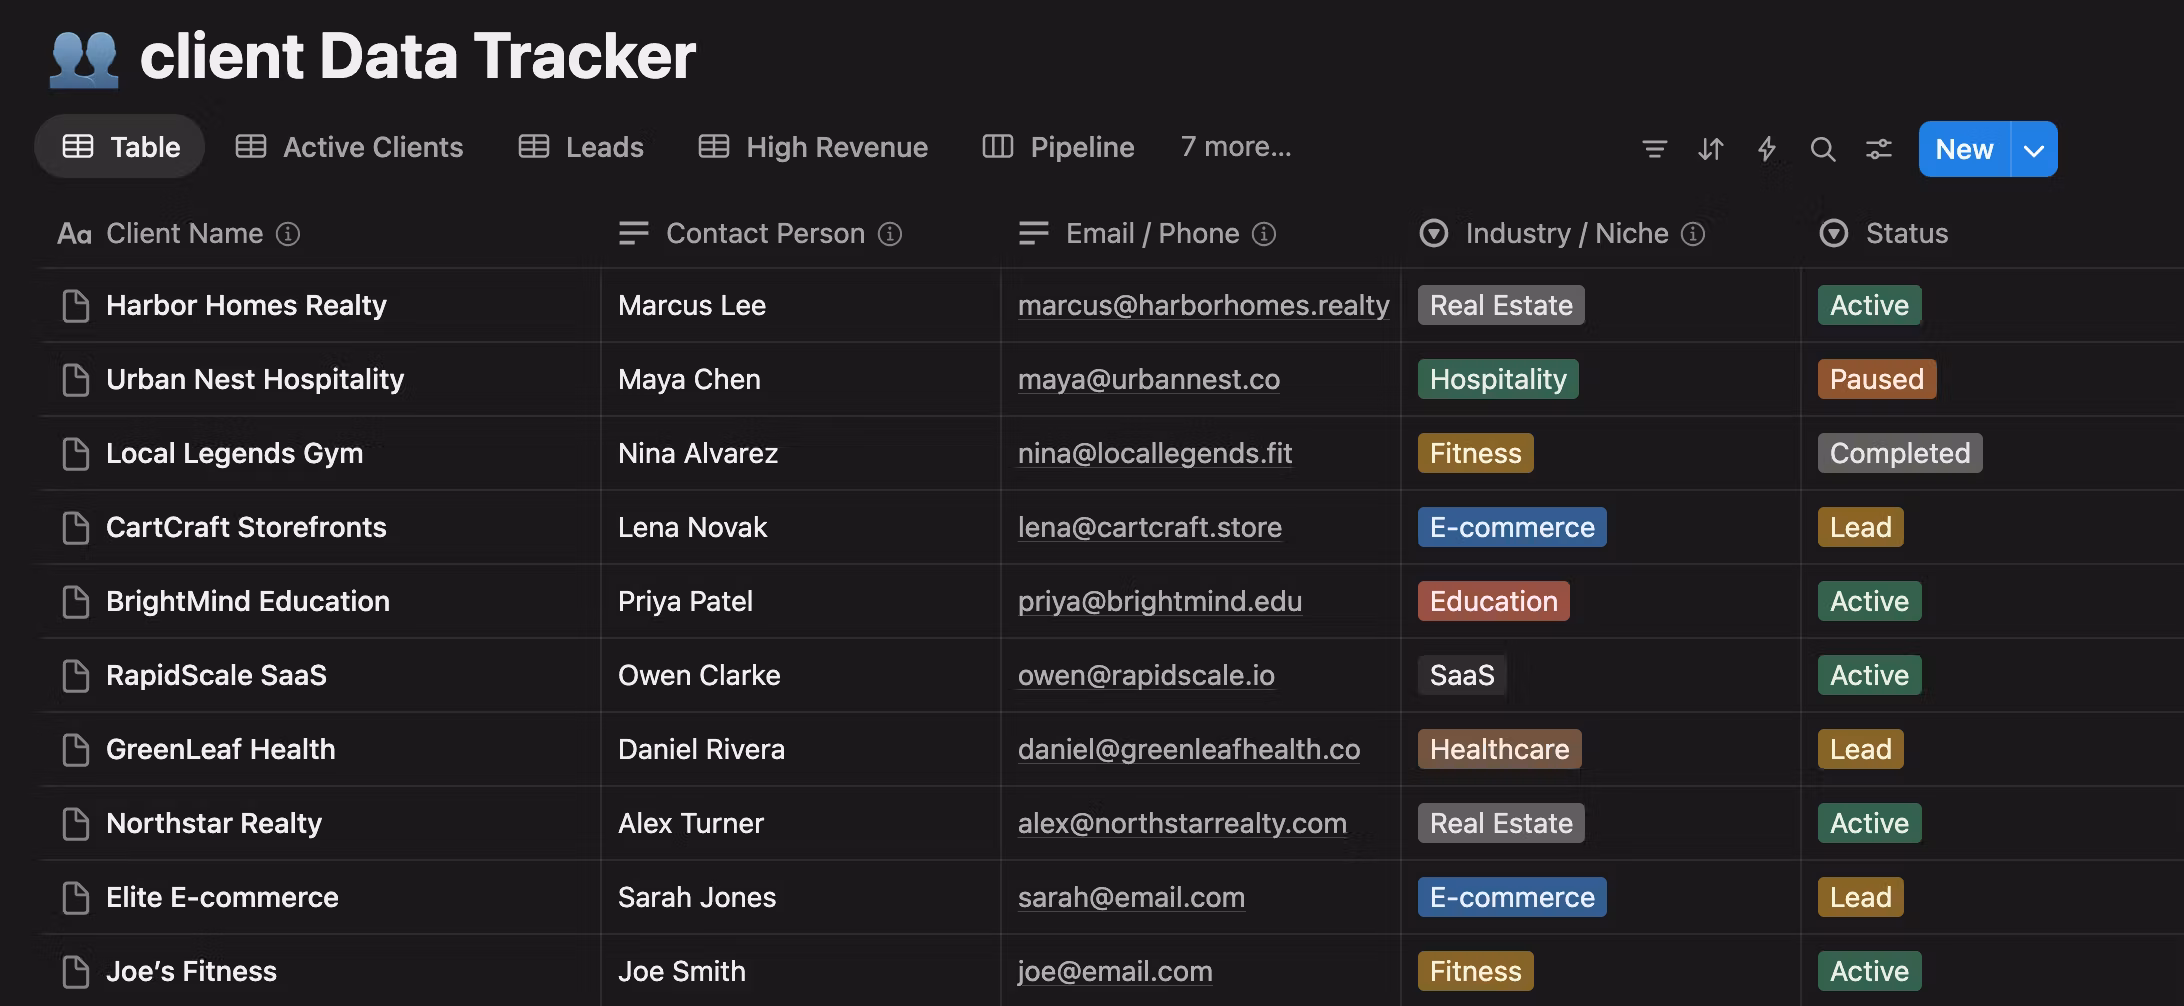This screenshot has width=2184, height=1006.
Task: Open joe@email.com email link
Action: coord(1115,971)
